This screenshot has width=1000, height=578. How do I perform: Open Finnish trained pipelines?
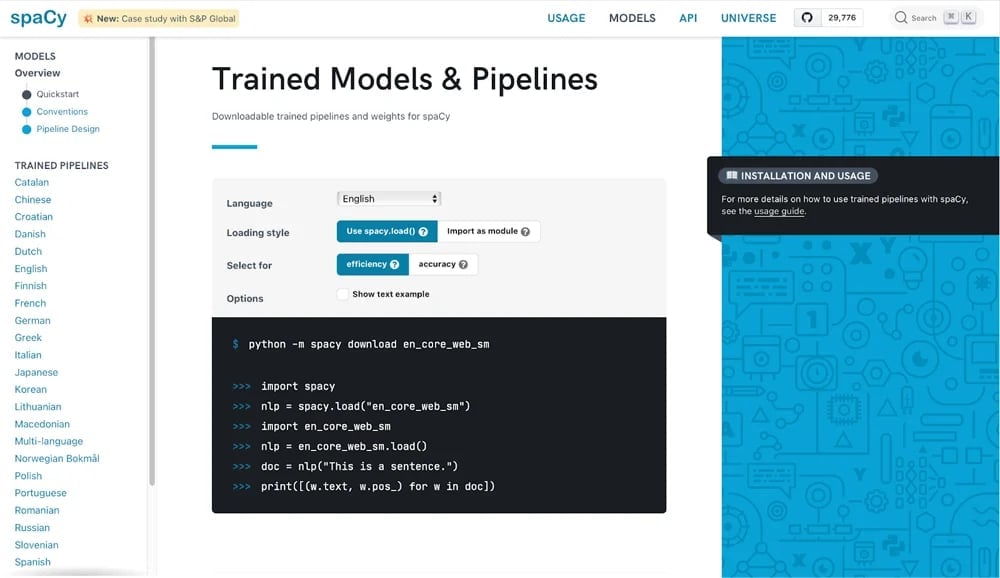coord(31,286)
